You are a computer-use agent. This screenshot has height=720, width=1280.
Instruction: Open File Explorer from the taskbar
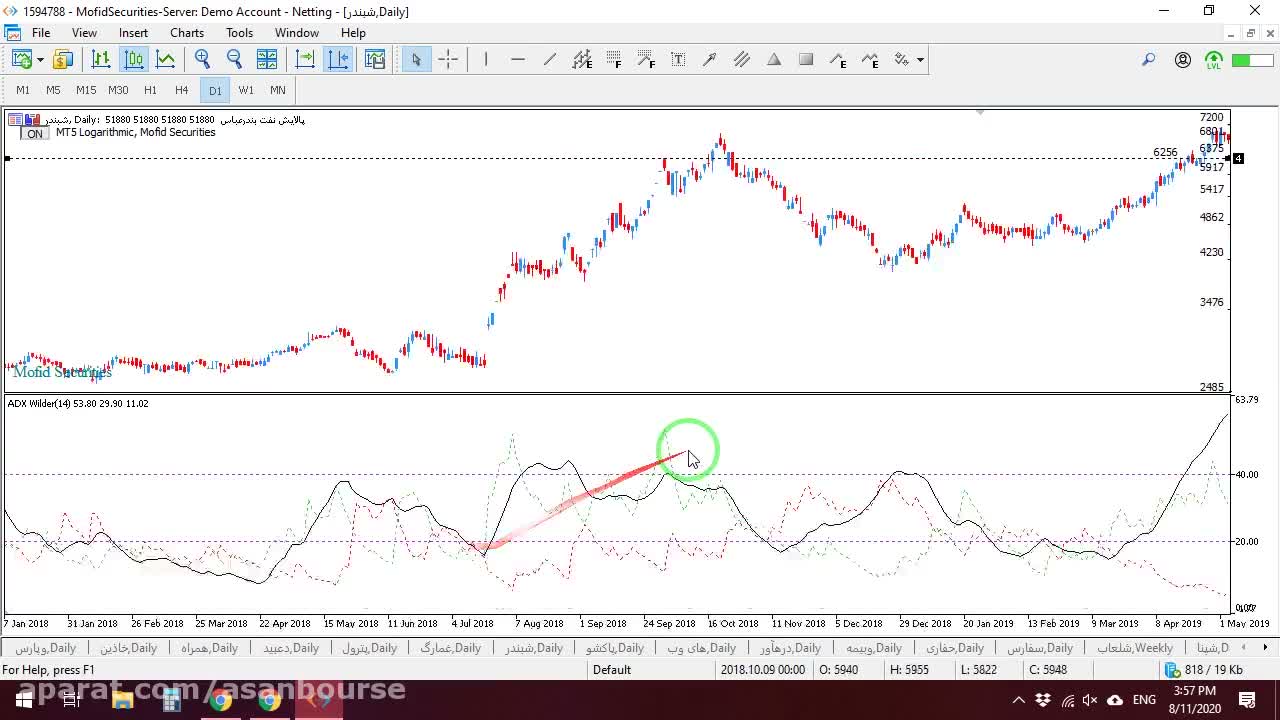[122, 699]
